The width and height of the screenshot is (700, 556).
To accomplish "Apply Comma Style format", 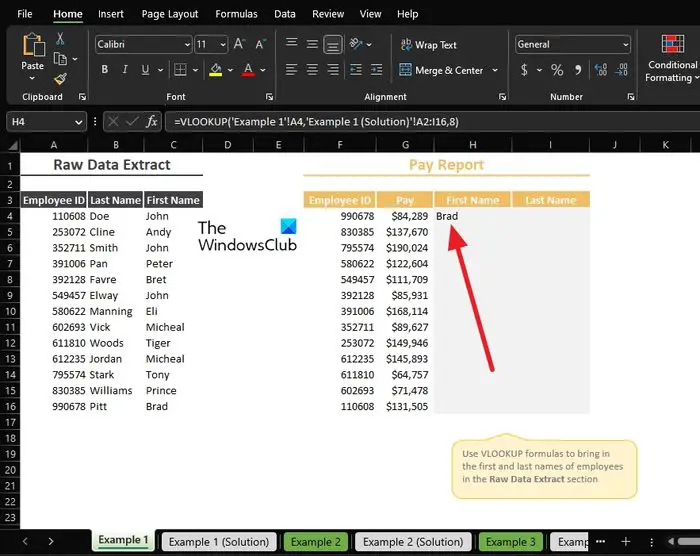I will click(579, 70).
